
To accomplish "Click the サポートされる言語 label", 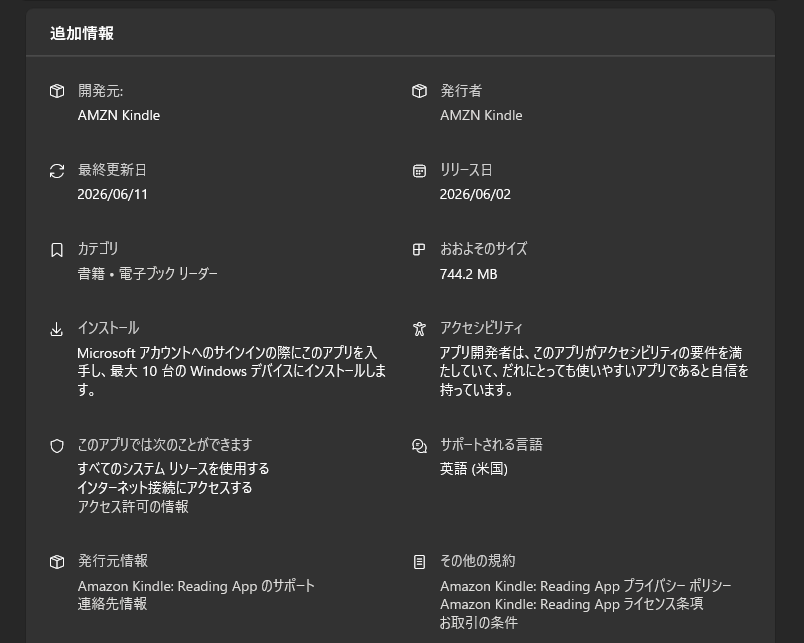I will tap(491, 445).
